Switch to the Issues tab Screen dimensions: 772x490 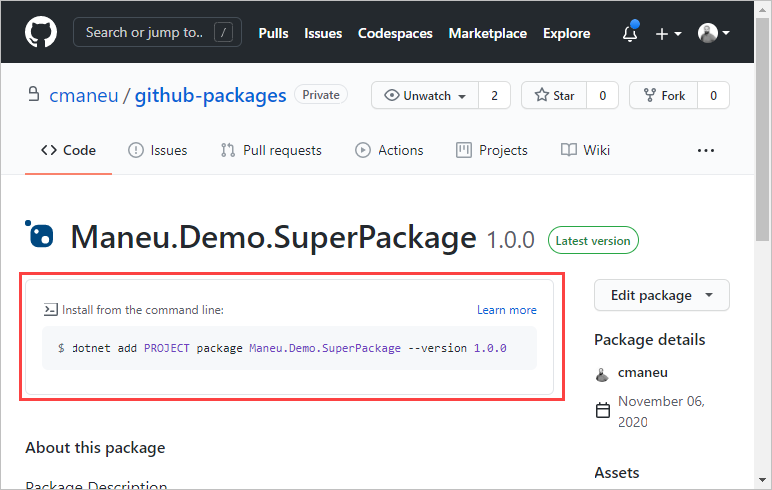tap(158, 150)
